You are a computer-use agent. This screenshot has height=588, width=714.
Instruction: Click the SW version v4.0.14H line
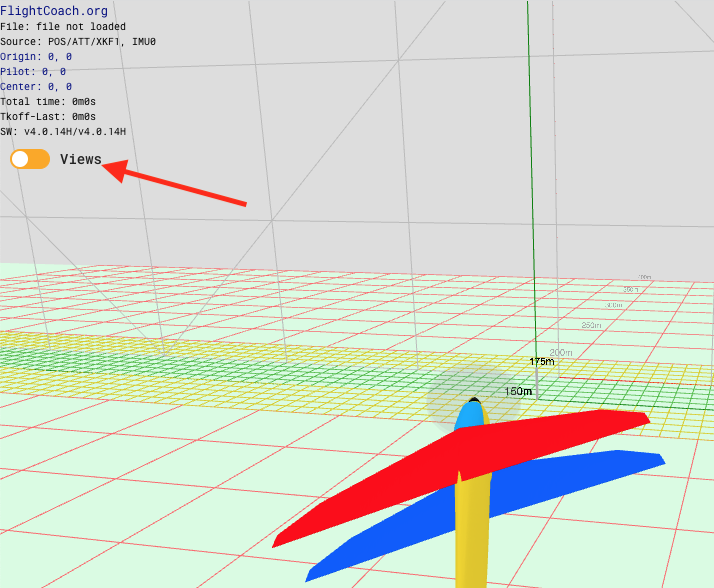pos(63,132)
